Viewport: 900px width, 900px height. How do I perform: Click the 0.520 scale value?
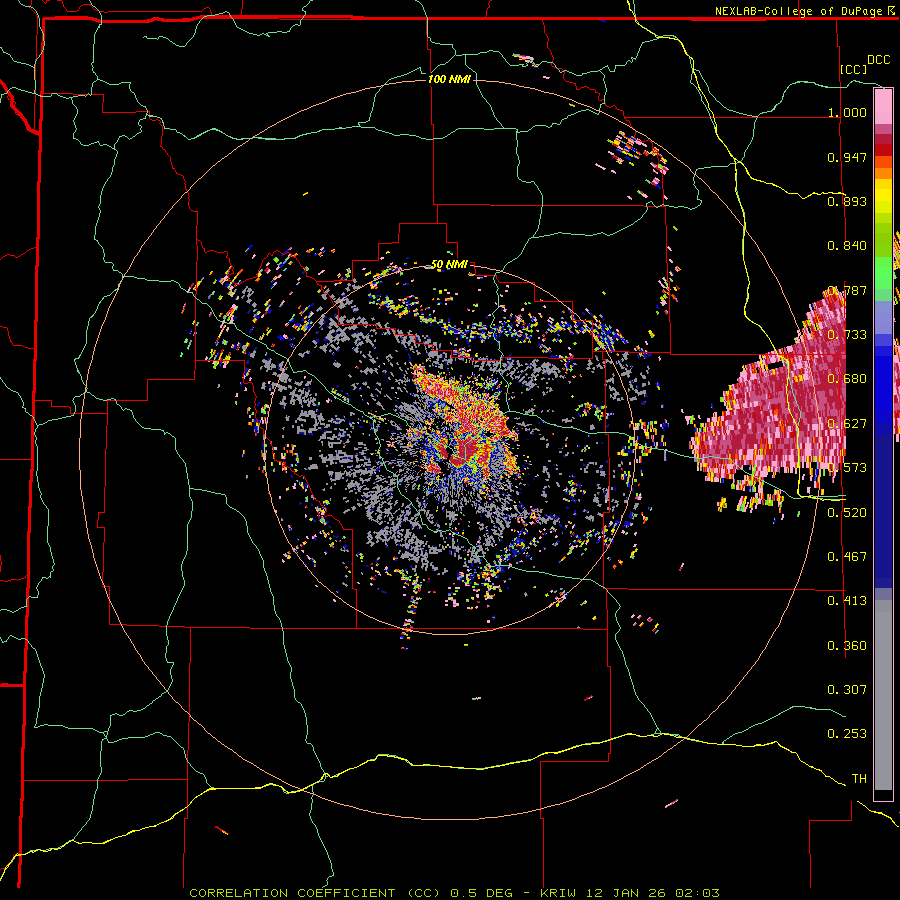click(847, 513)
